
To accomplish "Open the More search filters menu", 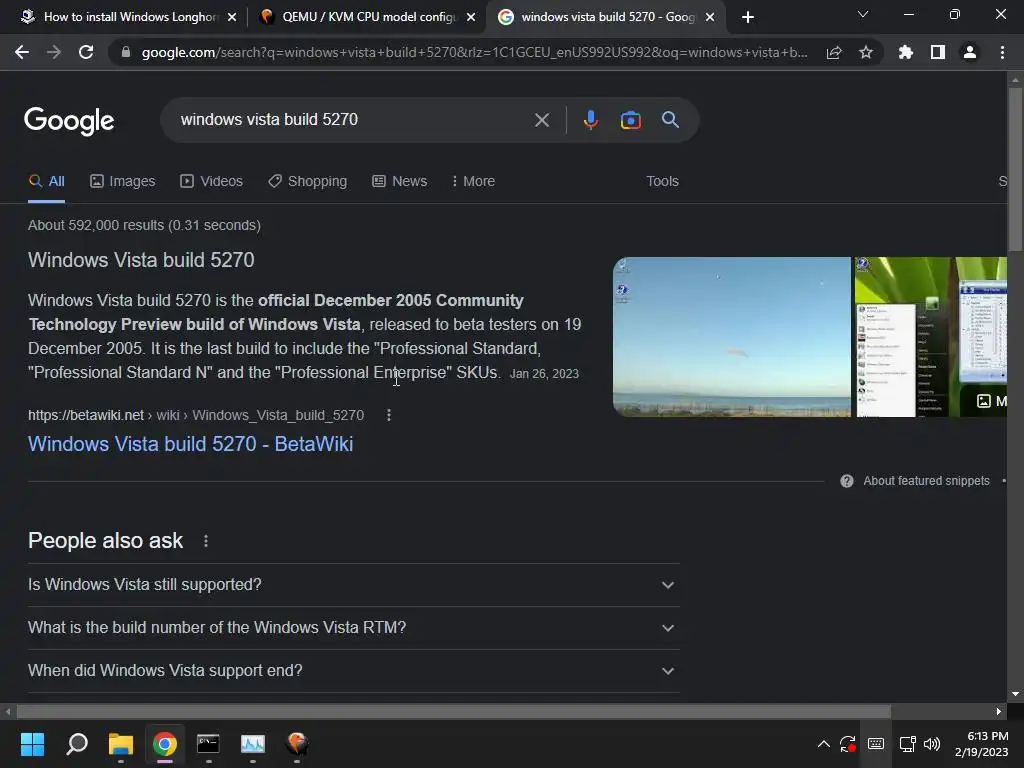I will tap(473, 182).
